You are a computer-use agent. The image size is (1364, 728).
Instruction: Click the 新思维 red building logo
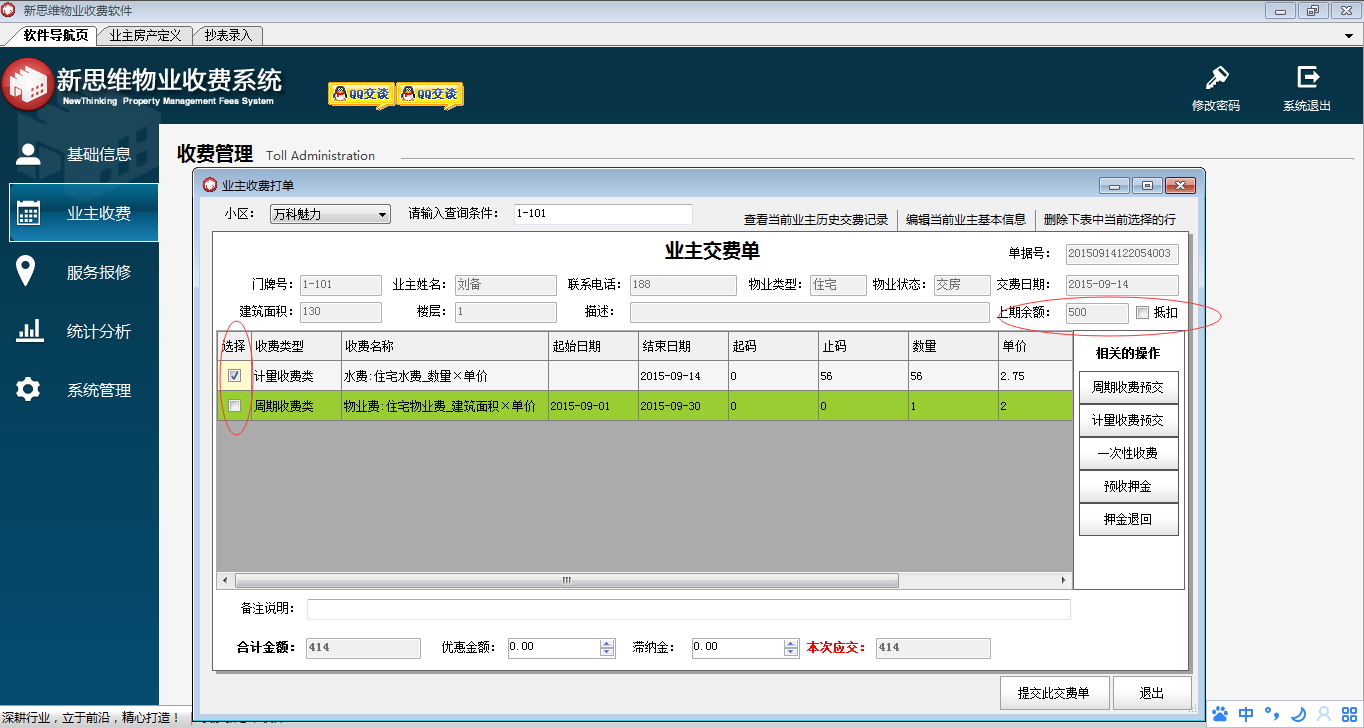[26, 84]
